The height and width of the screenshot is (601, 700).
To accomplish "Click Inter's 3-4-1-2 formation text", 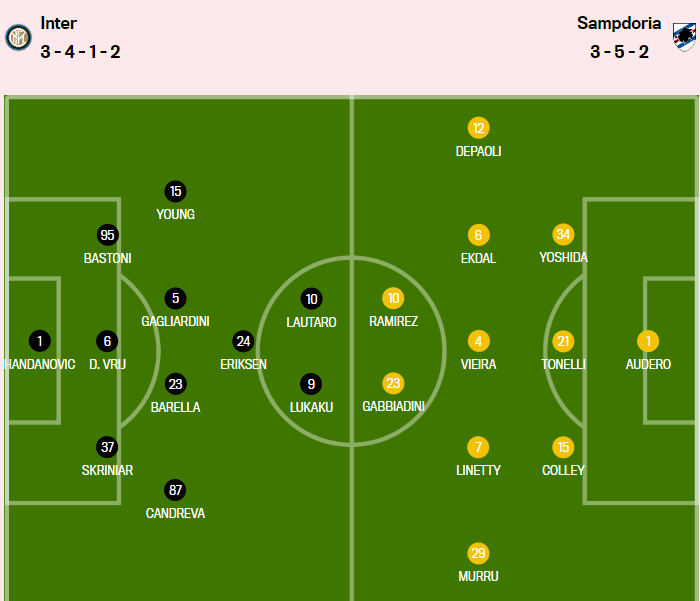I will pyautogui.click(x=81, y=52).
